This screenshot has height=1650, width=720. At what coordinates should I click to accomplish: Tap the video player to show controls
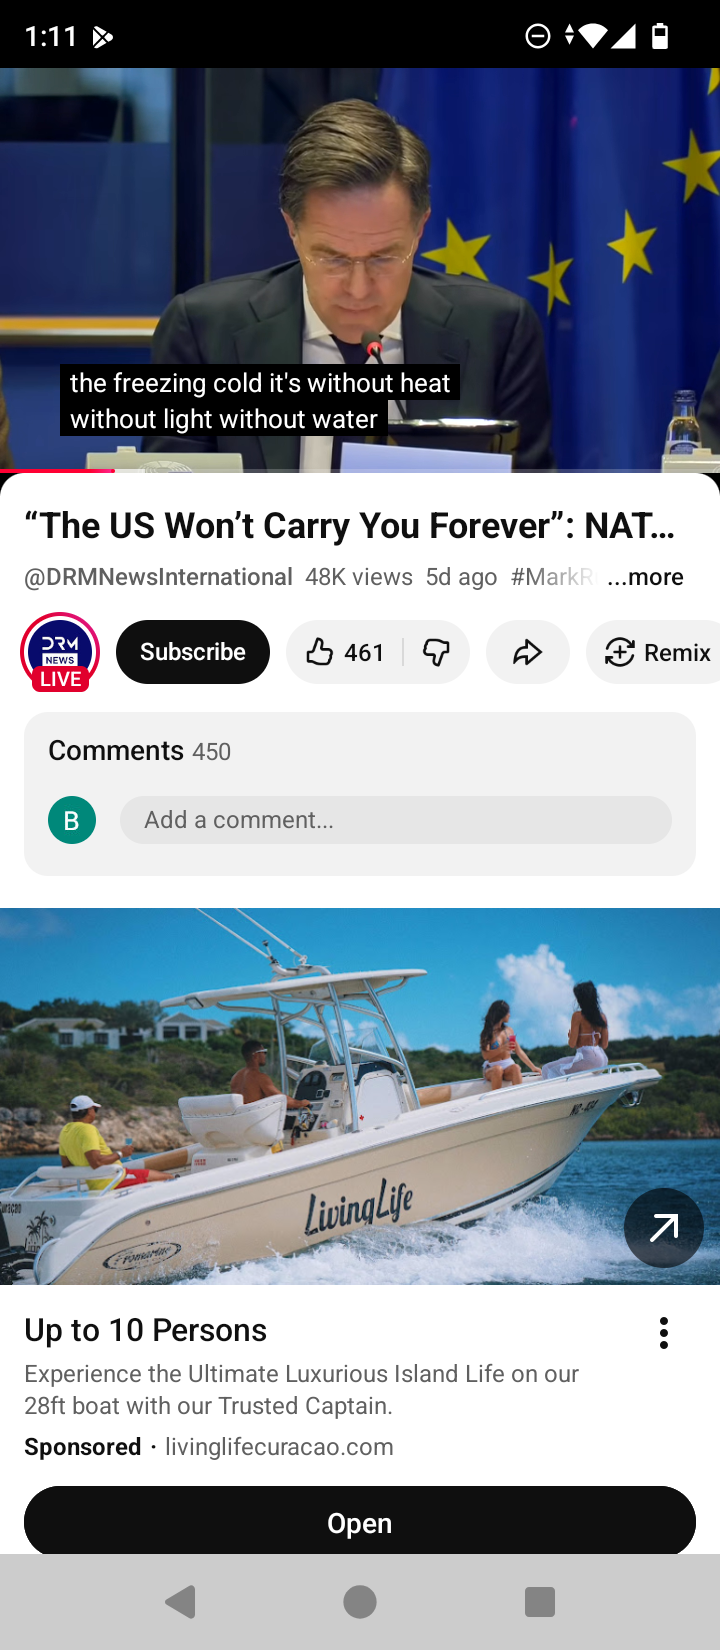click(x=360, y=268)
